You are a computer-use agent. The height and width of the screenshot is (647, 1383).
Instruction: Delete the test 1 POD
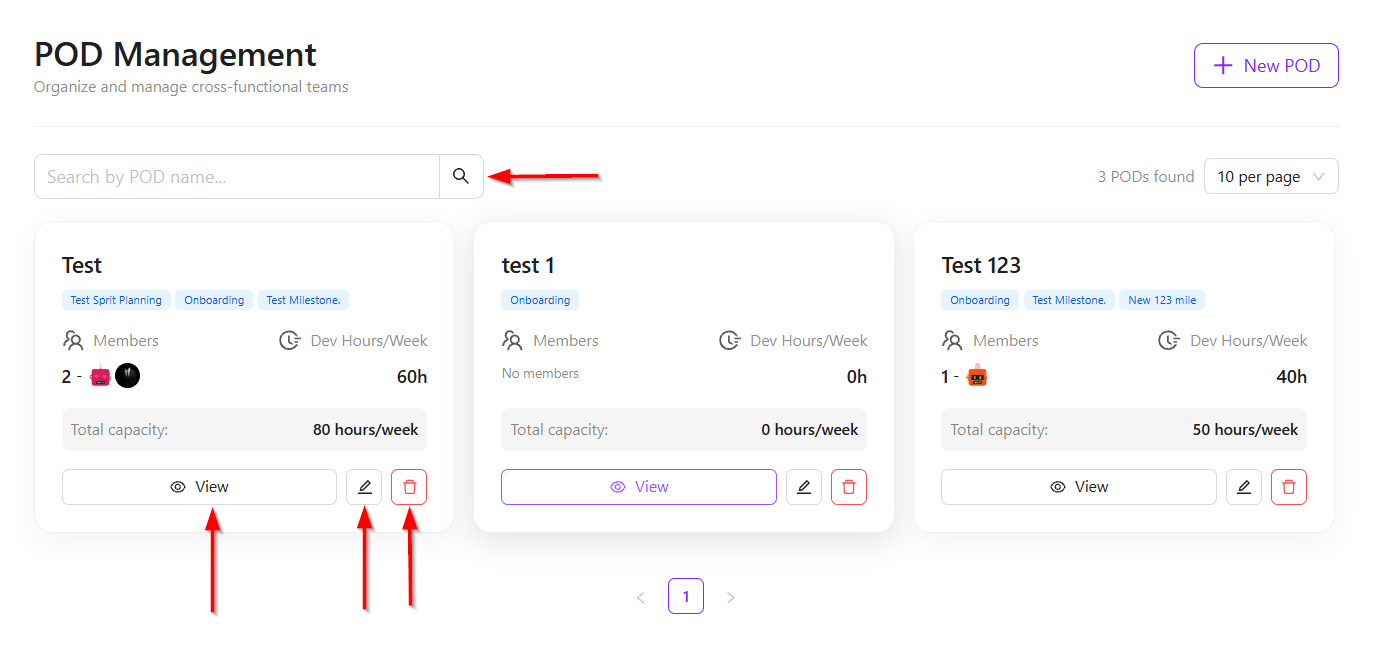(849, 487)
